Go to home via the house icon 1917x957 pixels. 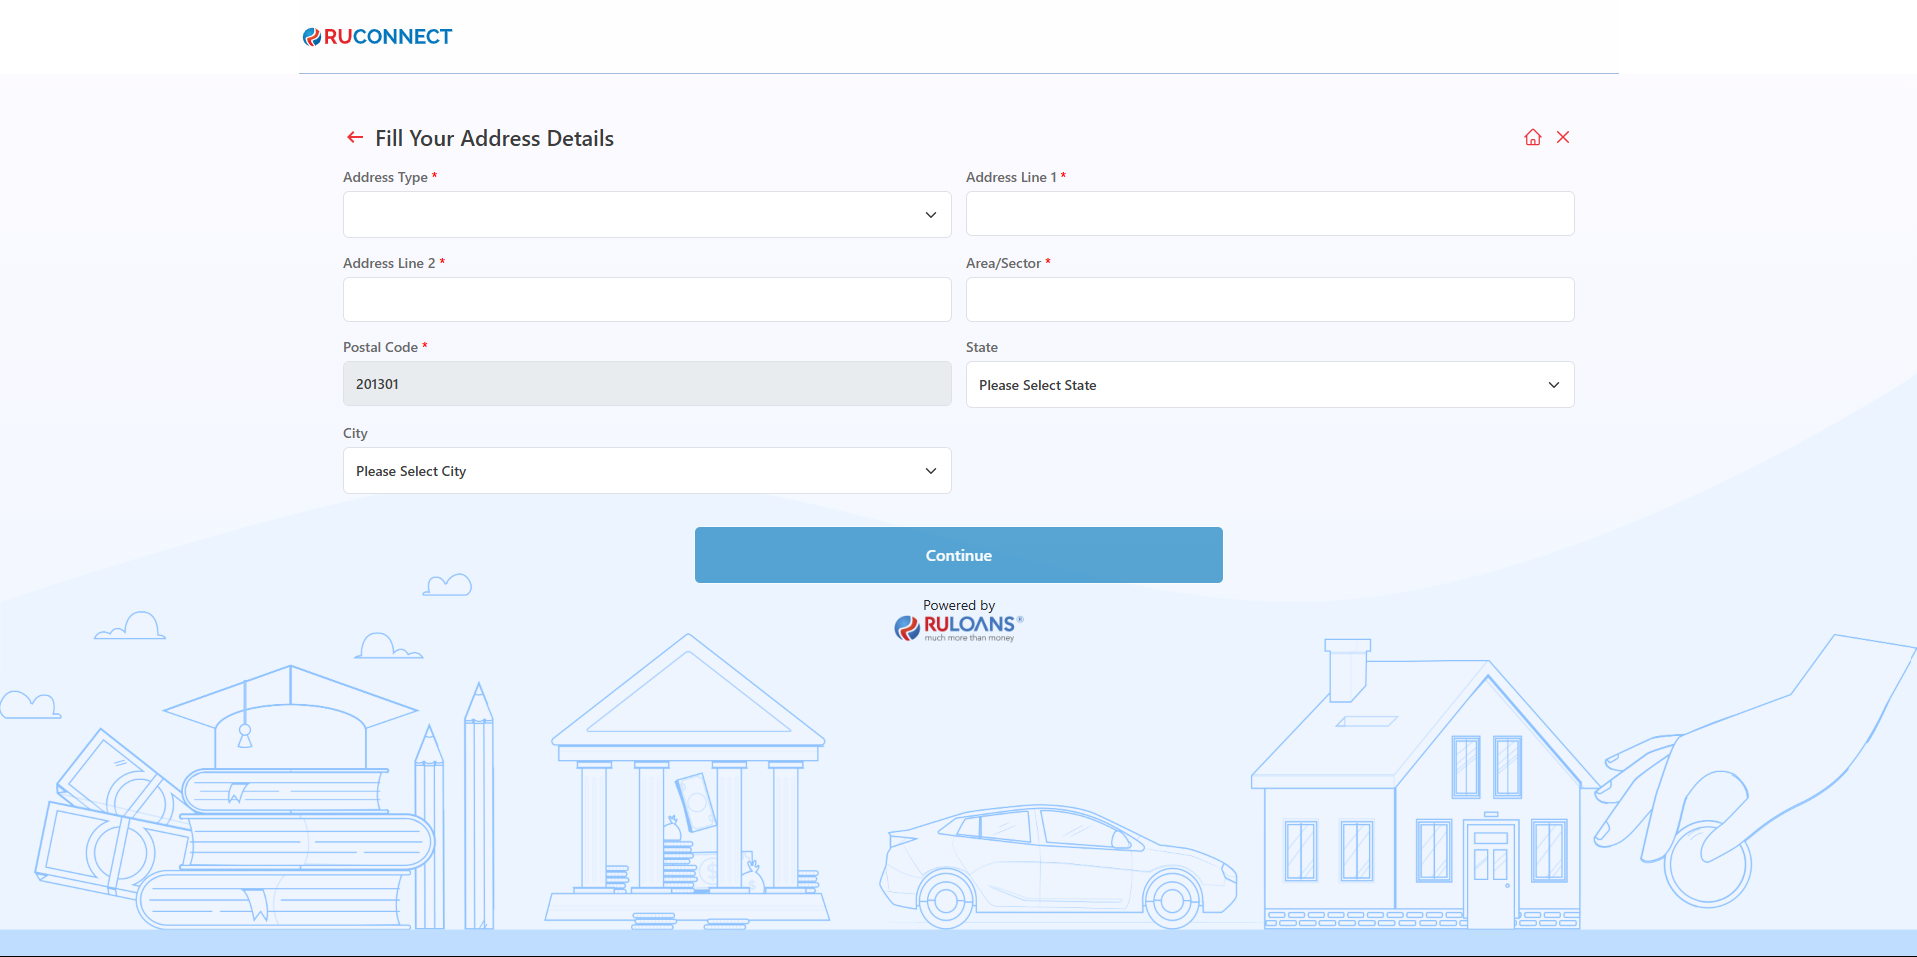(x=1532, y=138)
